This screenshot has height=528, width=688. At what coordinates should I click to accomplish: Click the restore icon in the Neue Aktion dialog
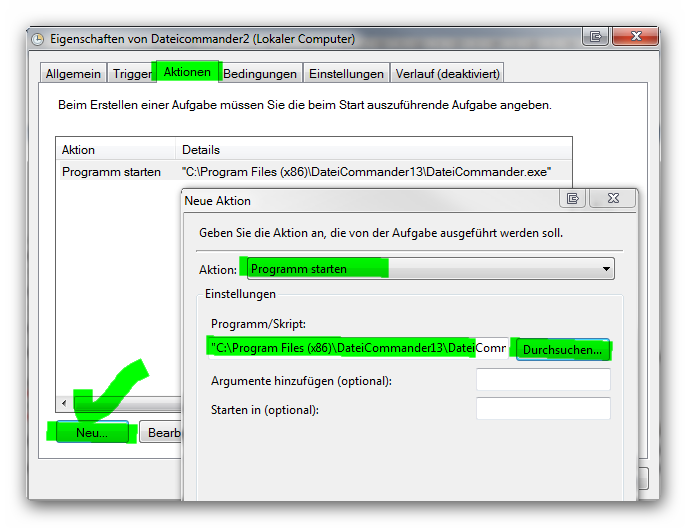(573, 199)
